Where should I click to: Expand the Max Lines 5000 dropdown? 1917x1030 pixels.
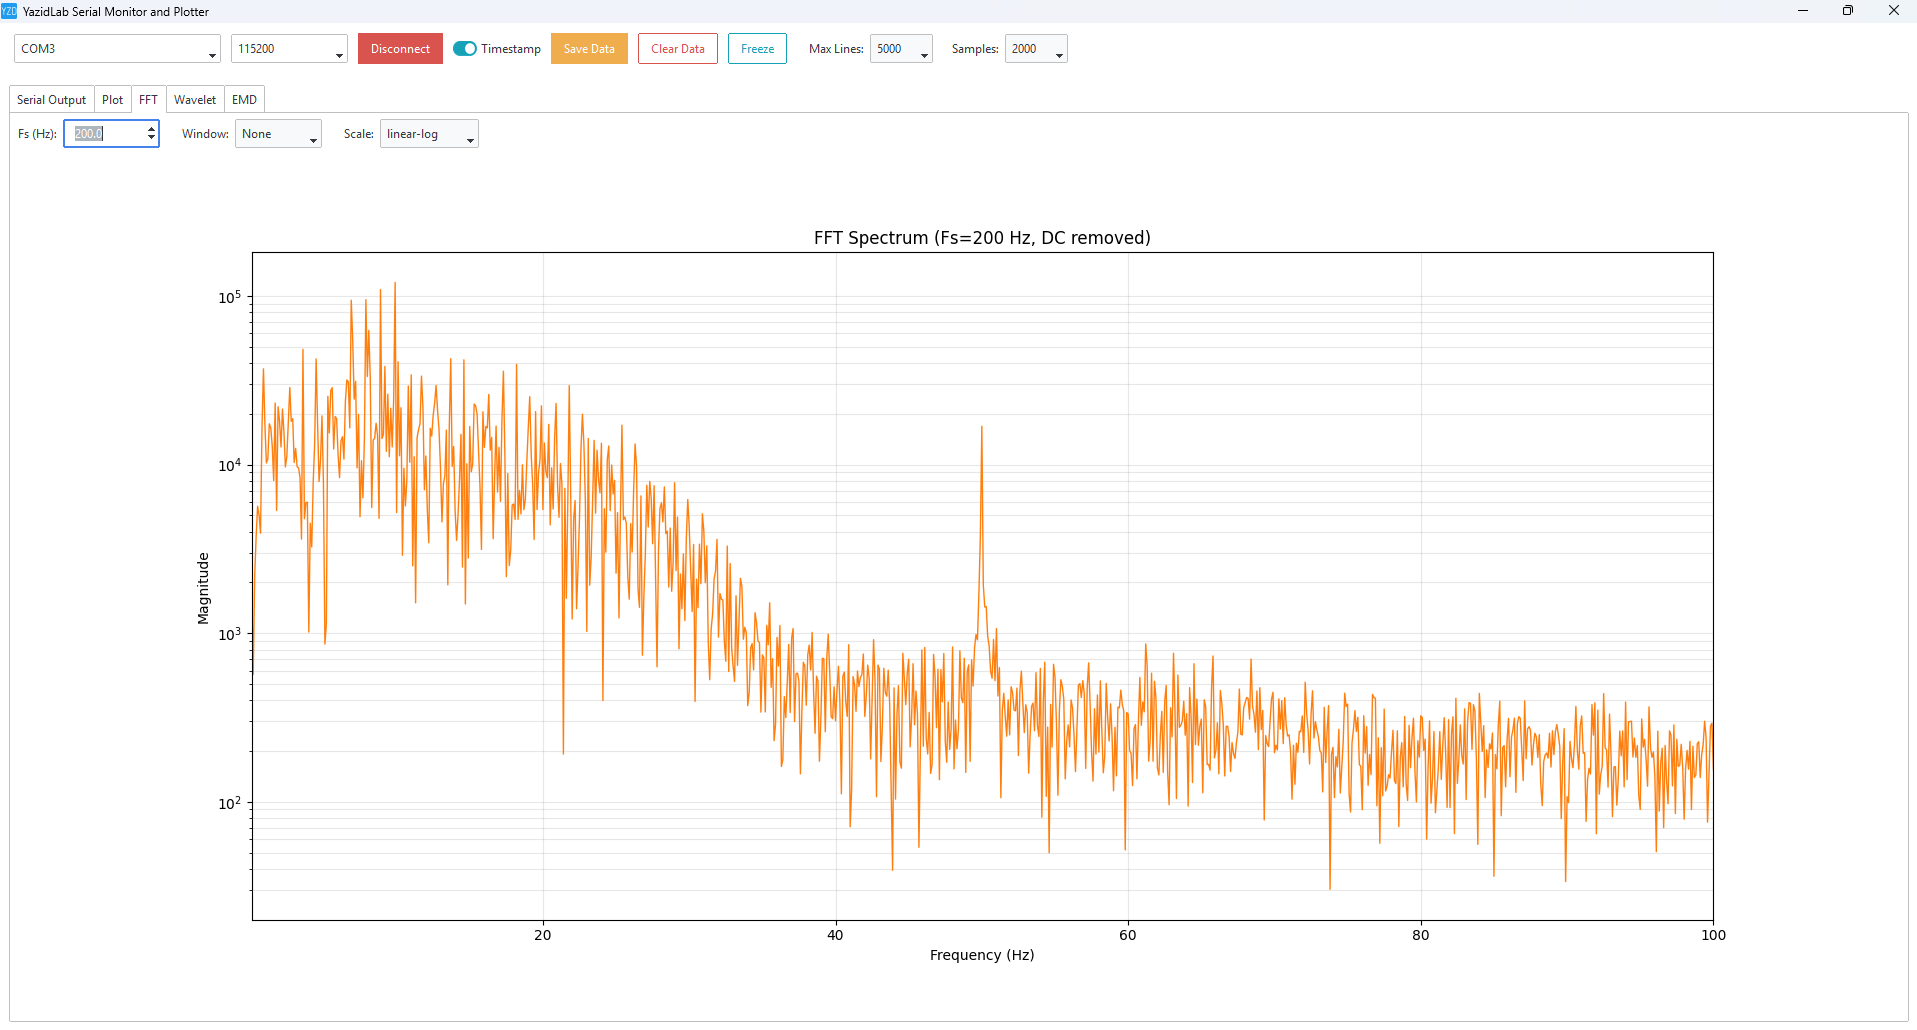coord(901,49)
